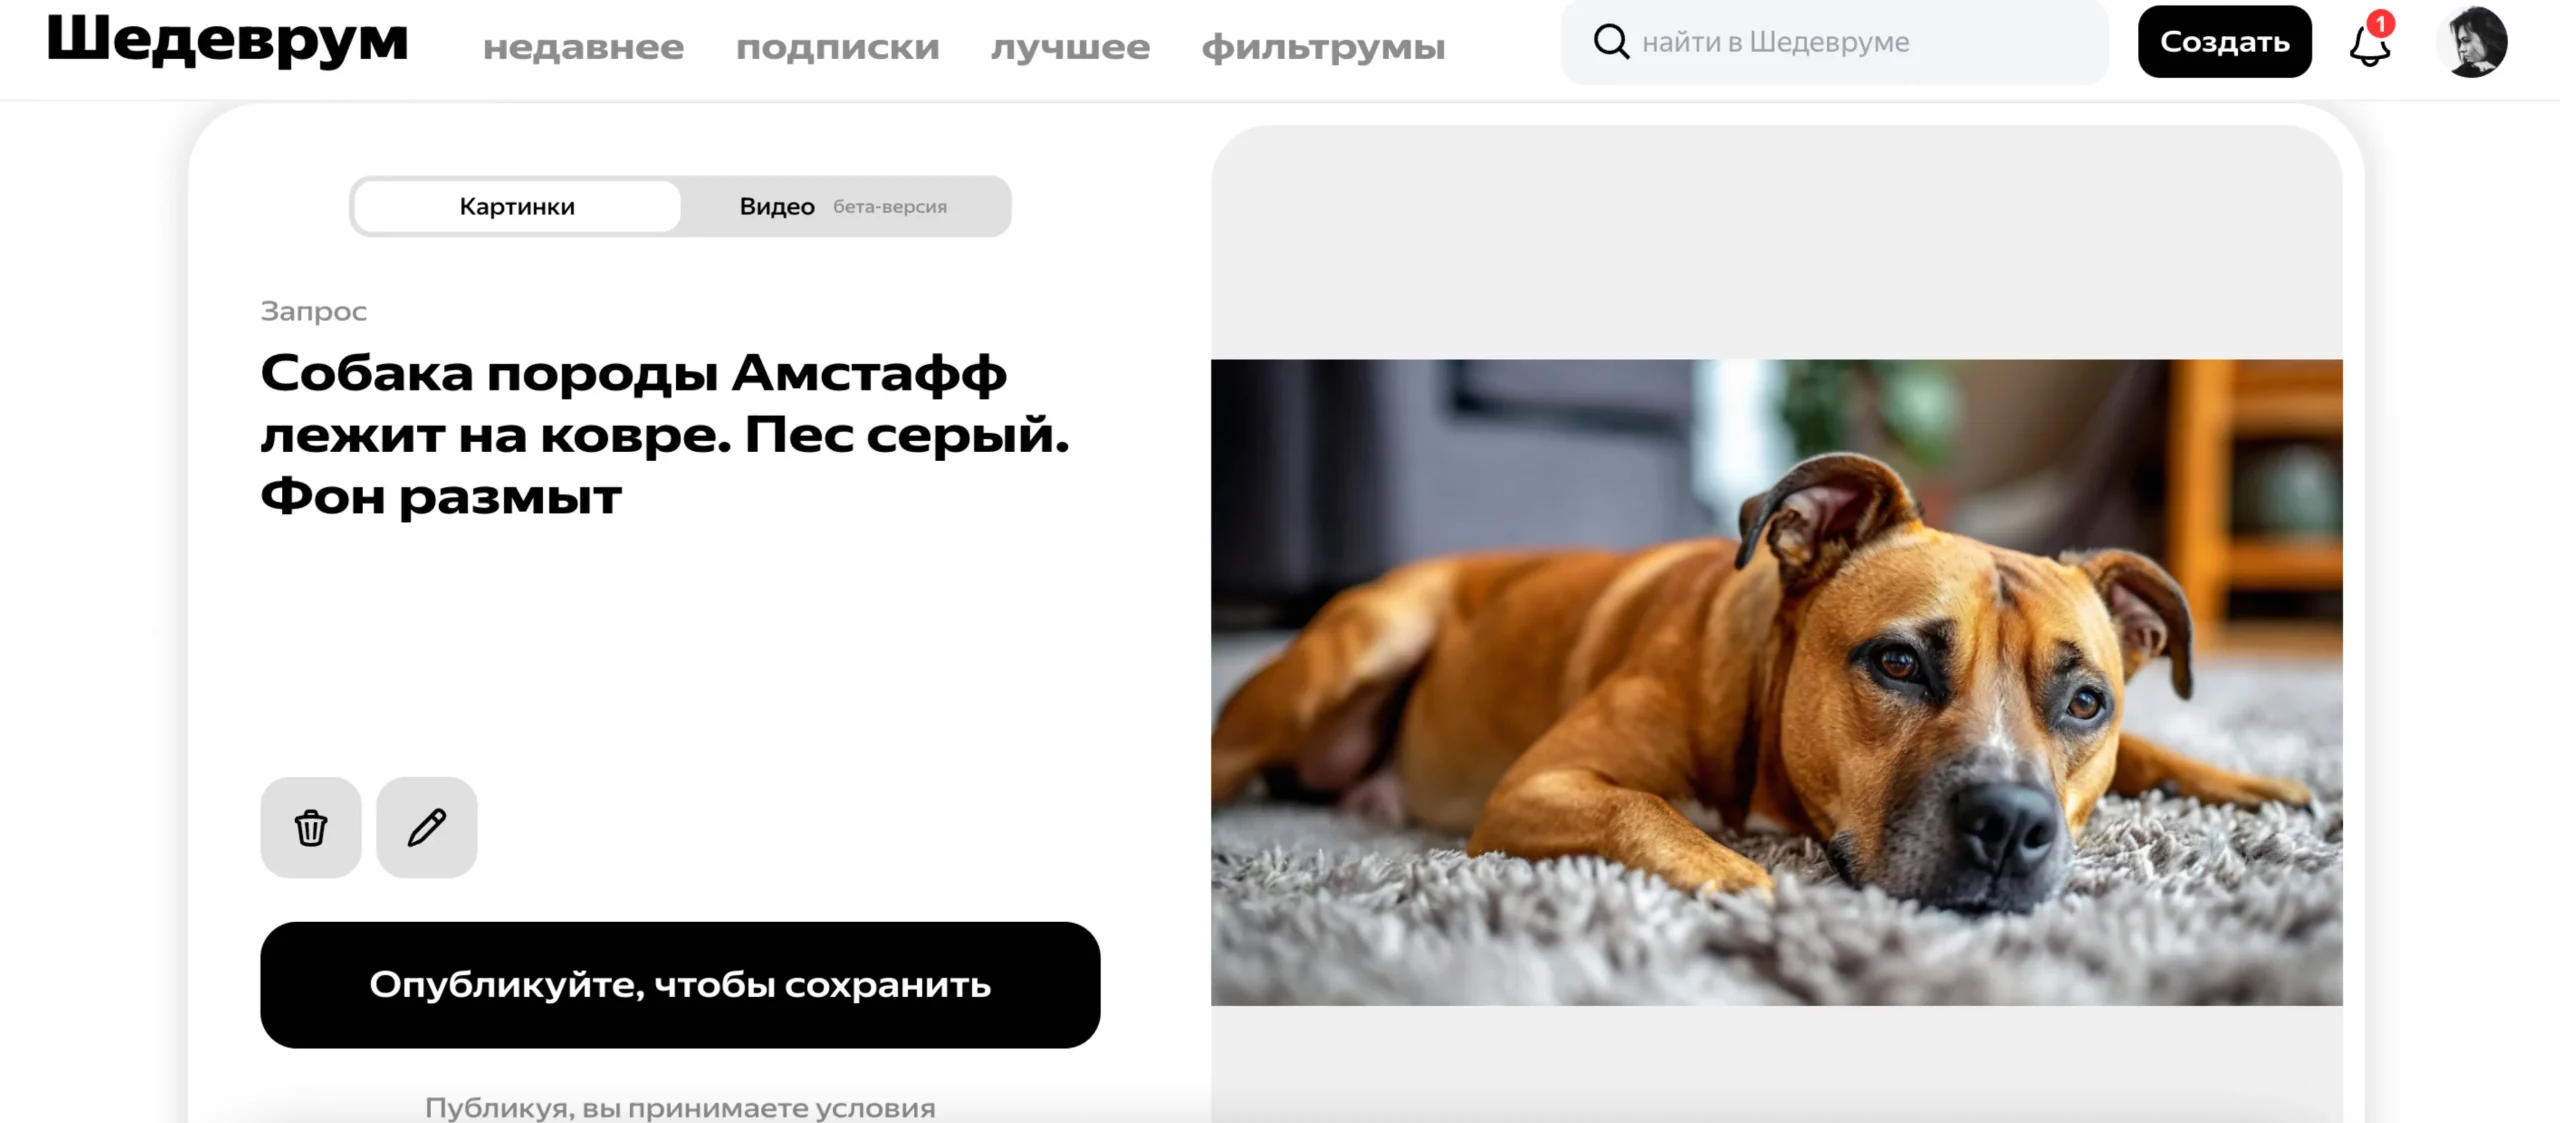Click the Публикуя, вы принимаете условия text
The width and height of the screenshot is (2560, 1123).
point(680,1107)
